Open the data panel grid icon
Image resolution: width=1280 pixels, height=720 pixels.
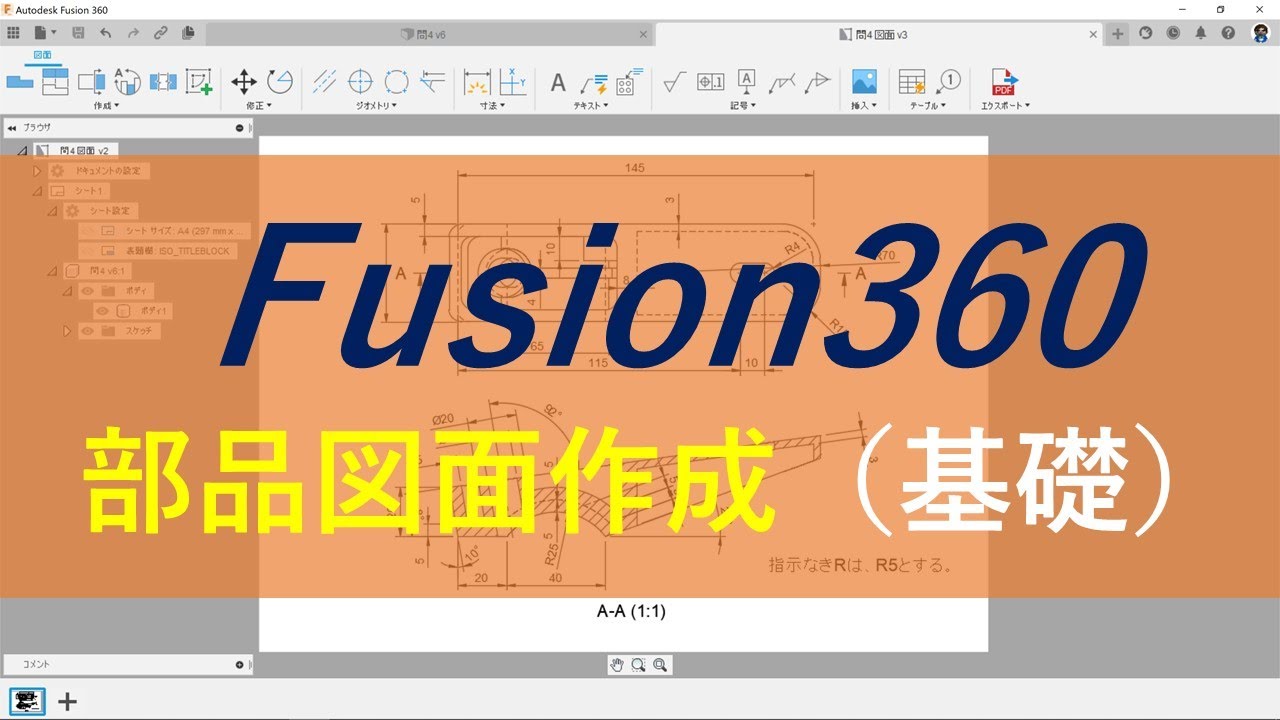click(13, 33)
